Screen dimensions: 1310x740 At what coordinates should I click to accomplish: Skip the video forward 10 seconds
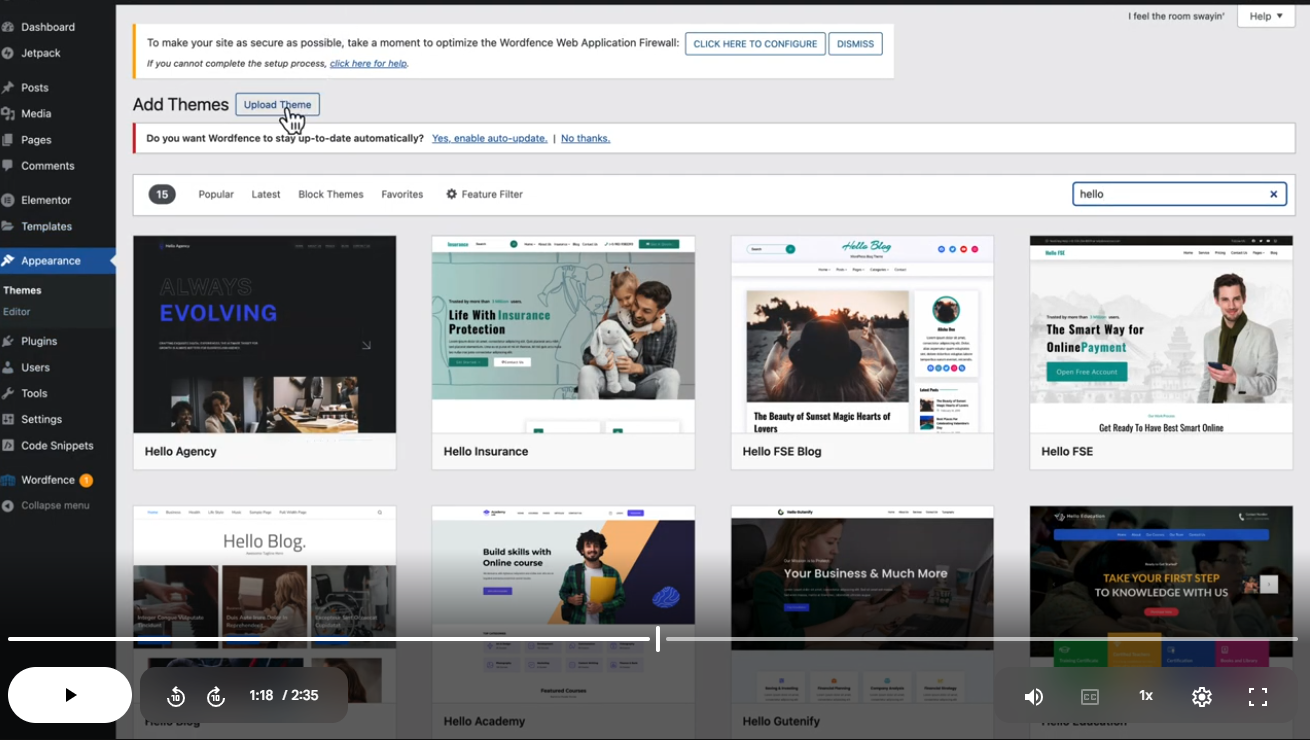[x=216, y=696]
